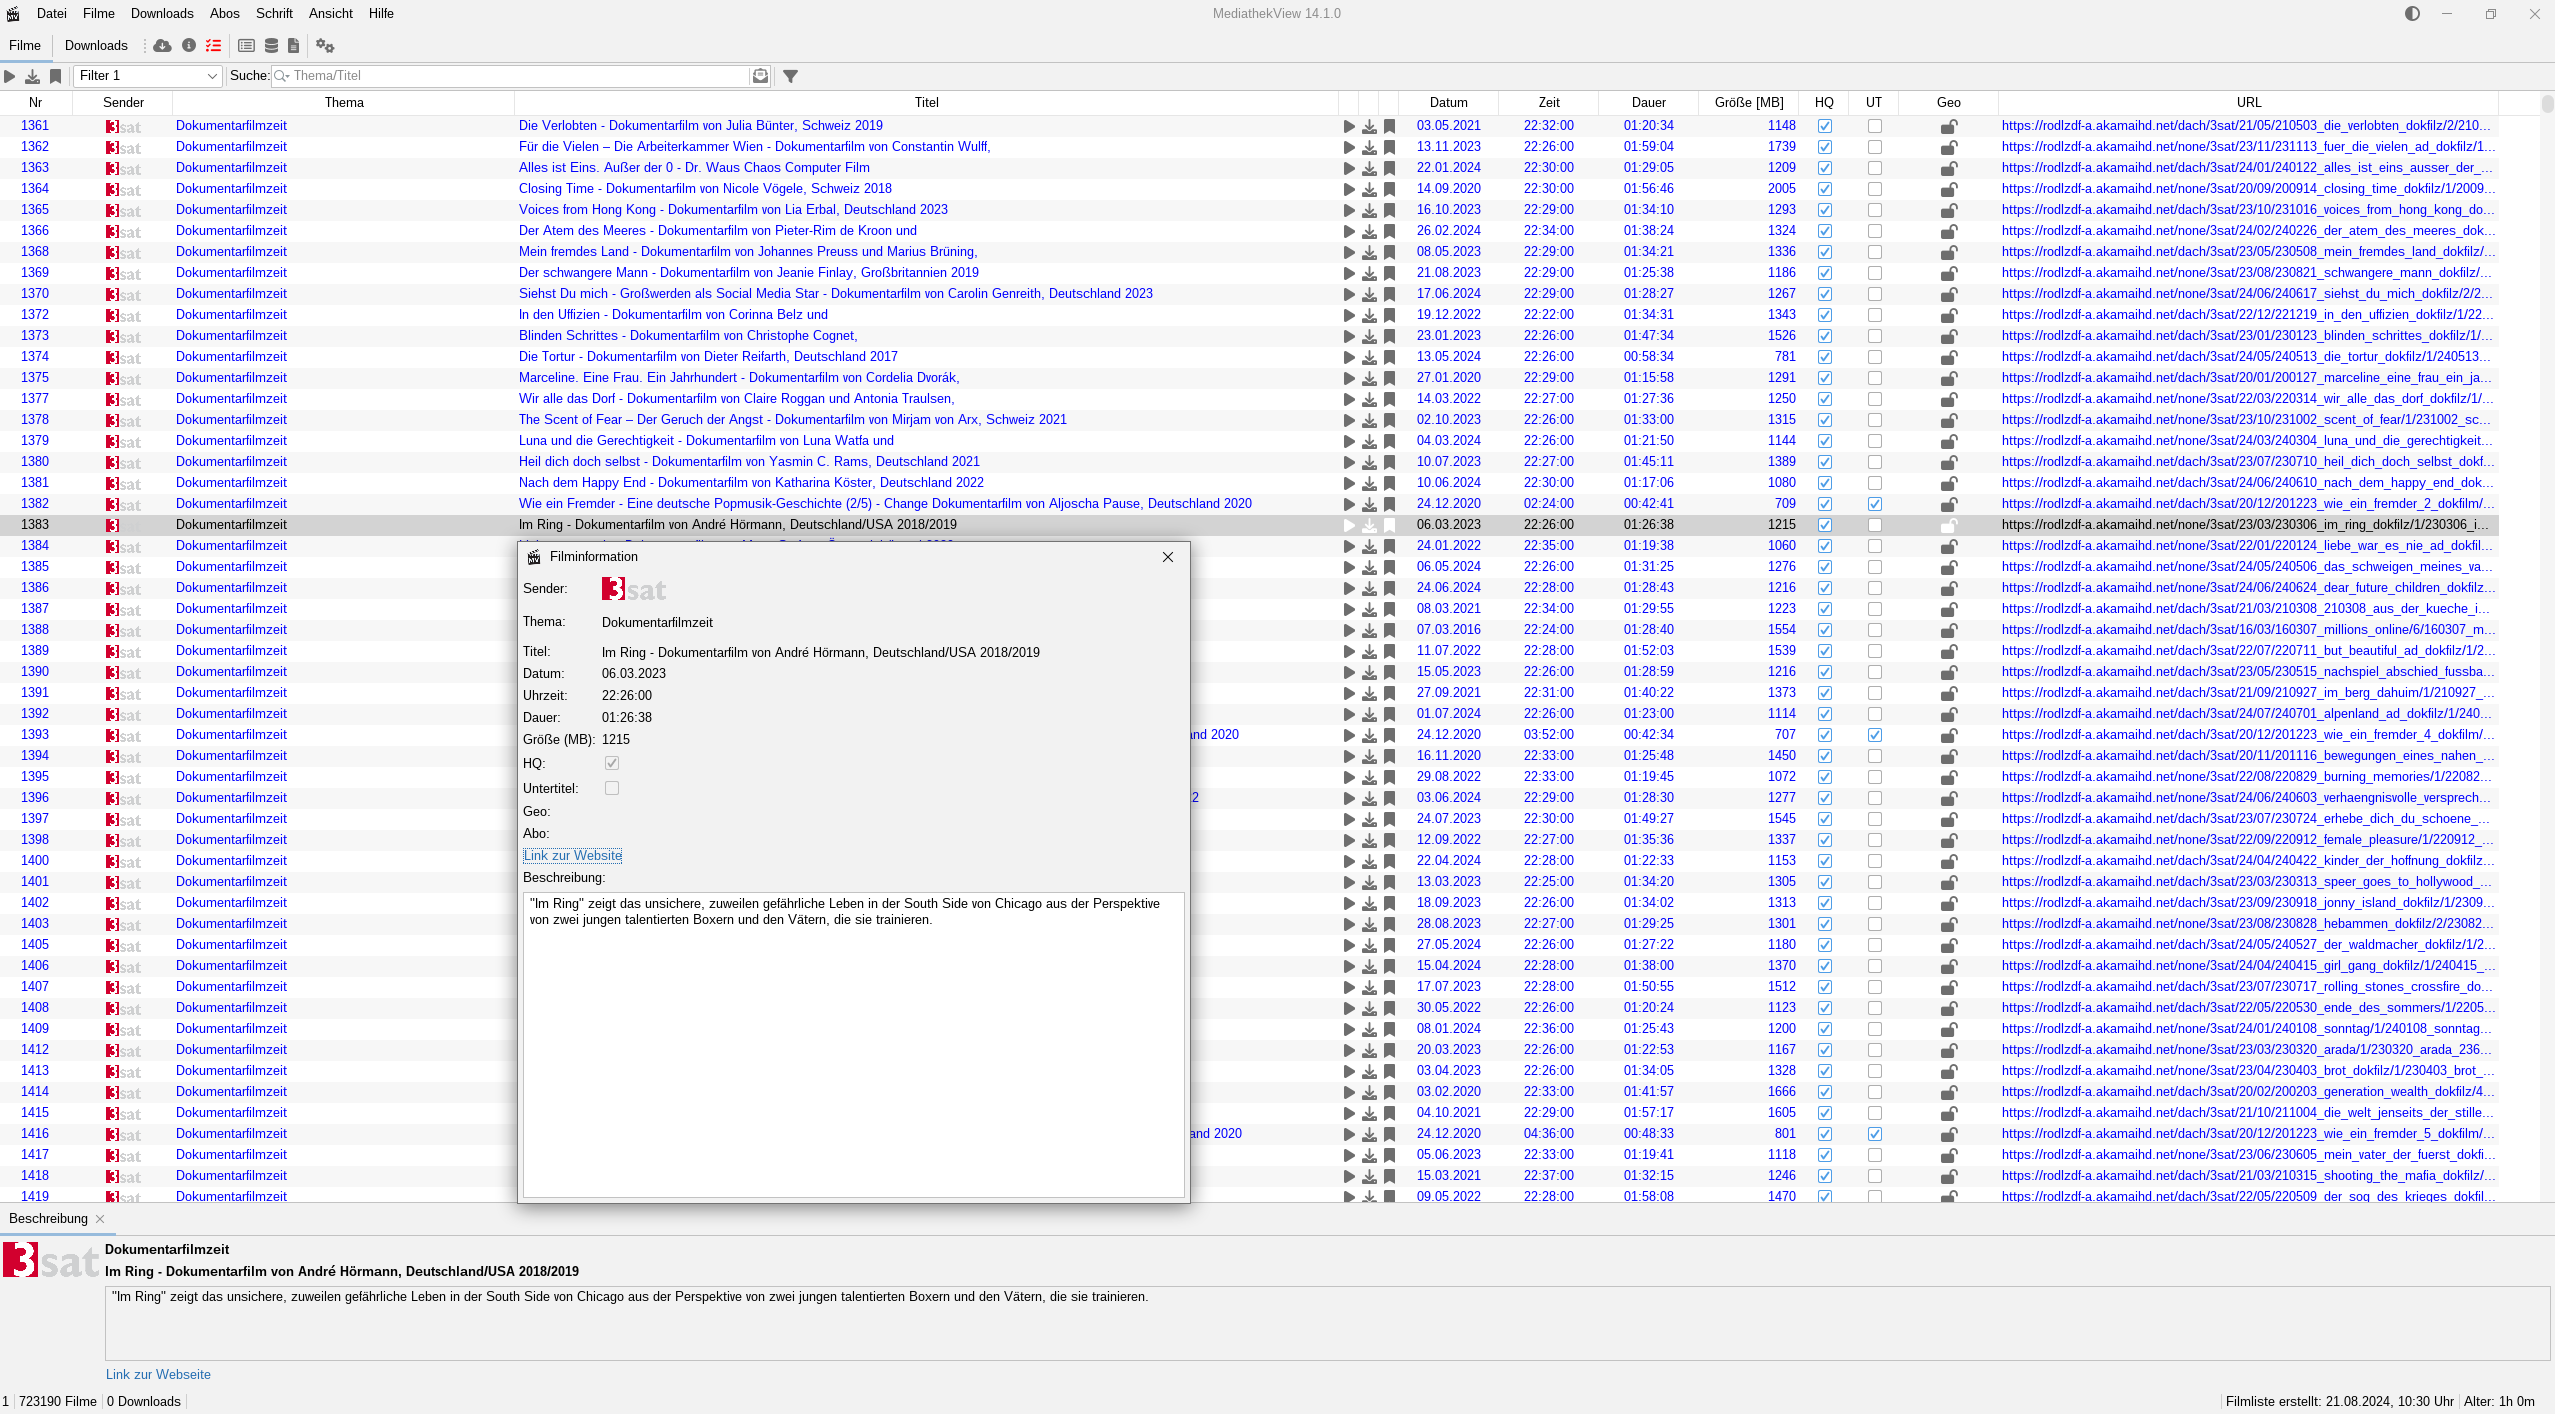Click Geo lock icon of row 1363
2555x1414 pixels.
coord(1949,168)
